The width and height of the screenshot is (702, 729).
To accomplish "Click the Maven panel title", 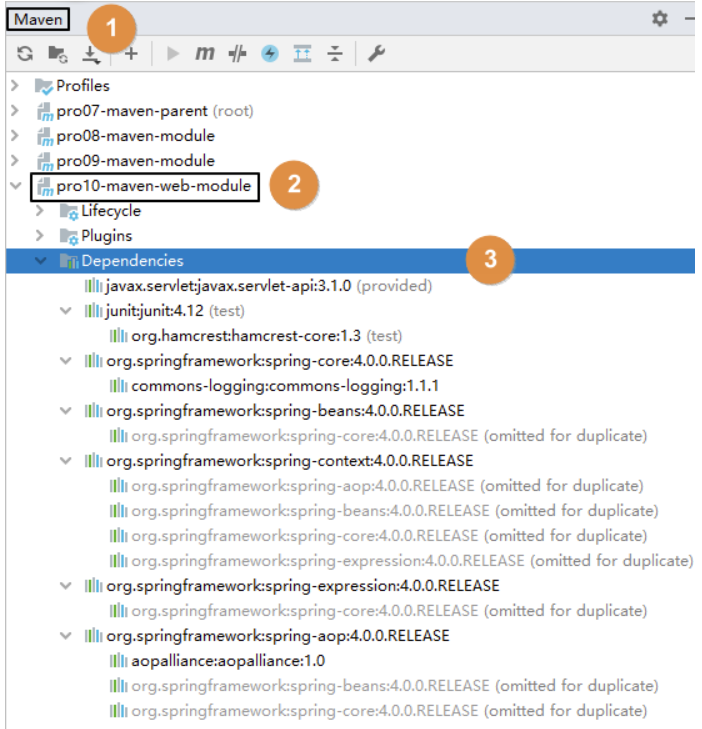I will 38,20.
